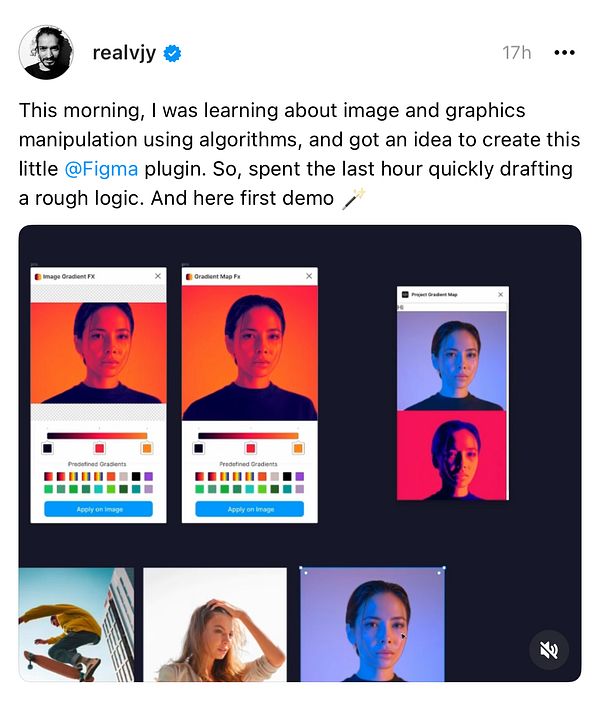
Task: Open the realvjy username link
Action: tap(124, 53)
